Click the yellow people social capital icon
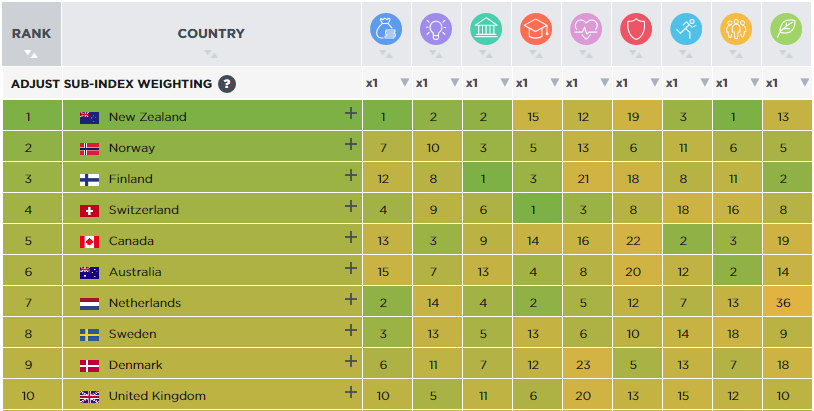The width and height of the screenshot is (814, 411). pyautogui.click(x=736, y=29)
